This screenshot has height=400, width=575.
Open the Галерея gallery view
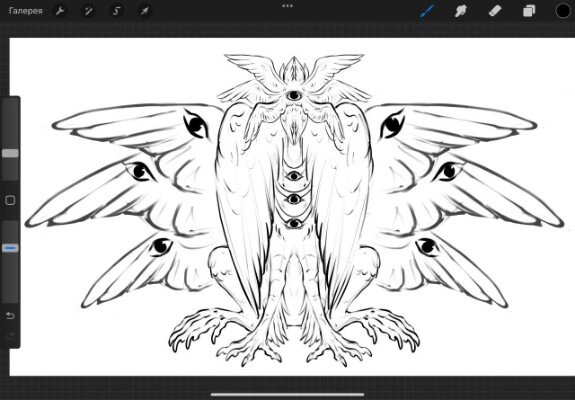26,11
